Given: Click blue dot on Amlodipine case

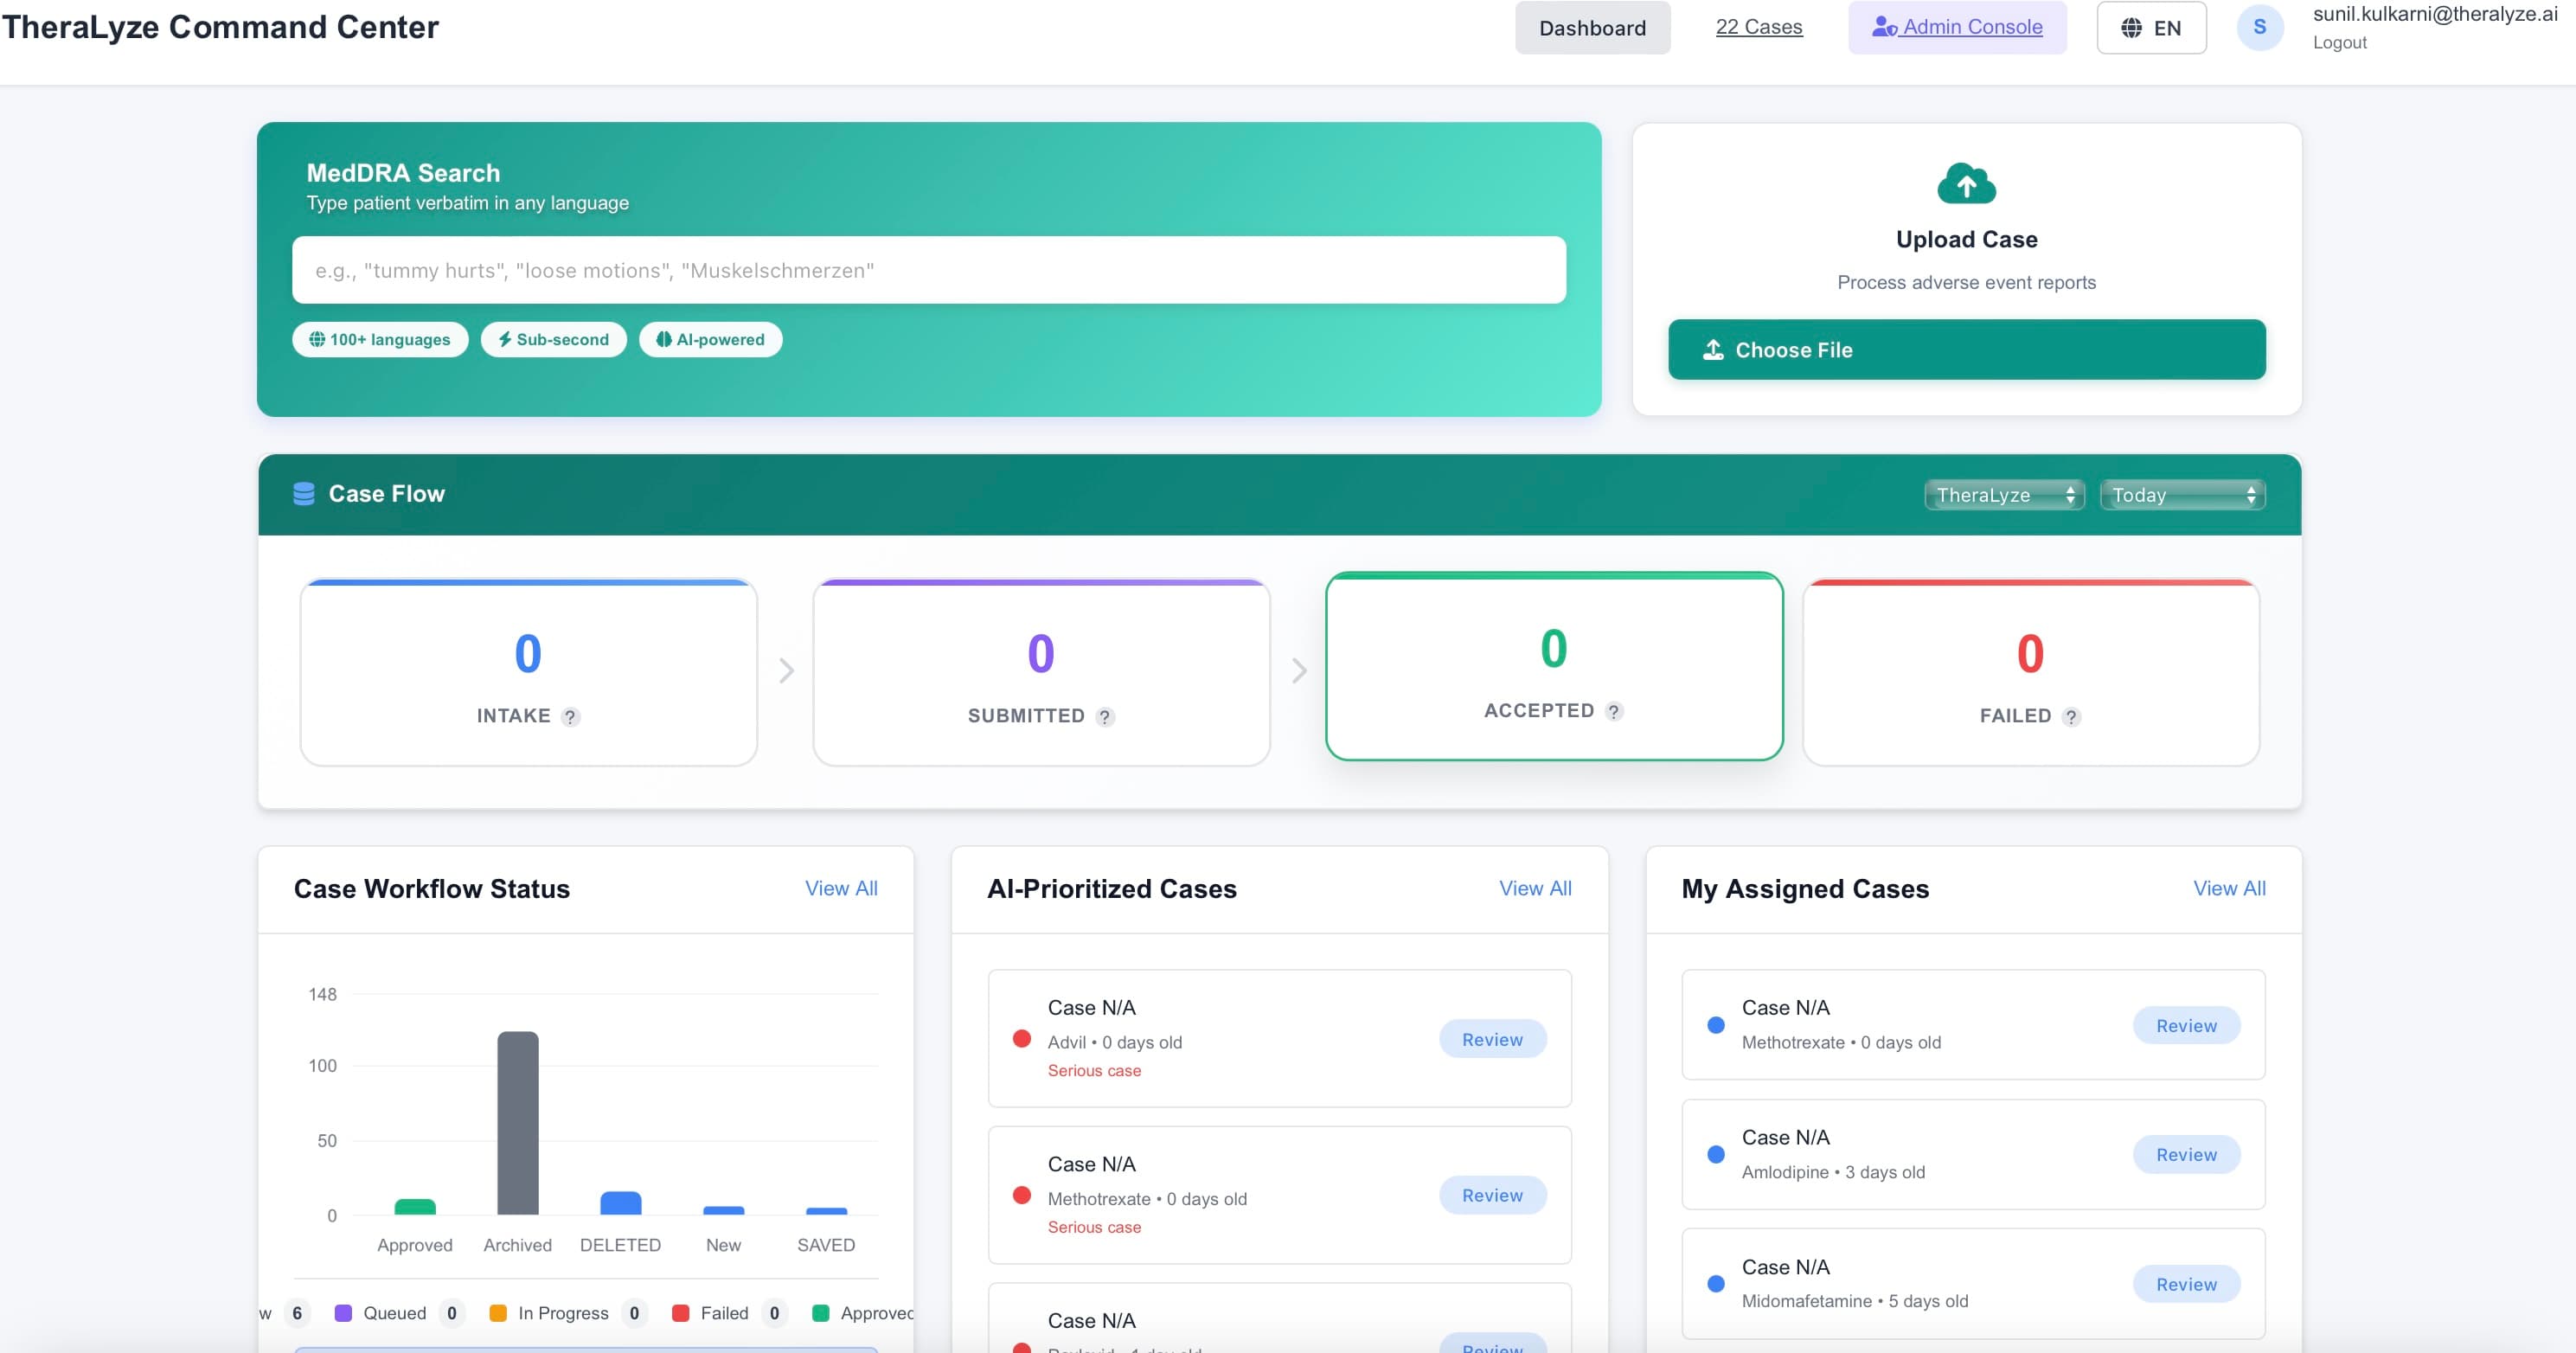Looking at the screenshot, I should tap(1716, 1155).
